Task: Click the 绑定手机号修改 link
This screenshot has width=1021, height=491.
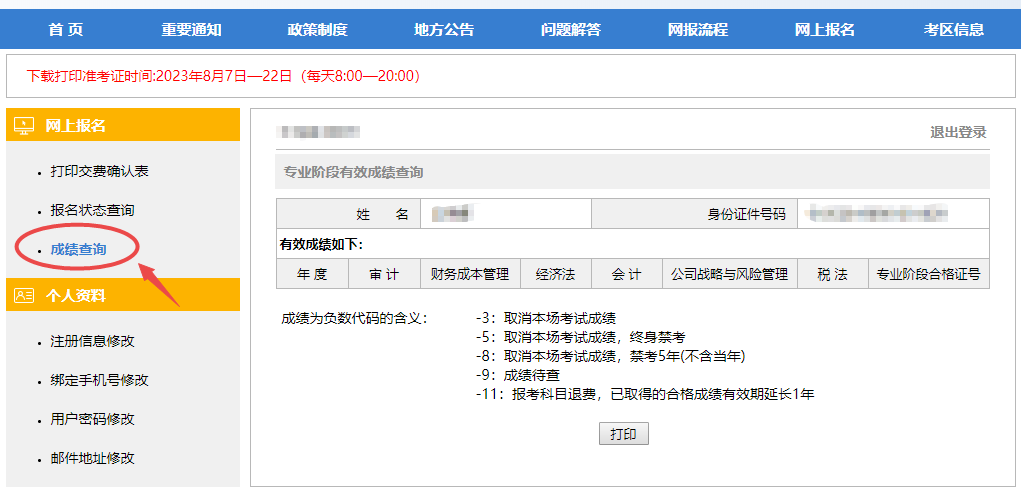Action: 100,380
